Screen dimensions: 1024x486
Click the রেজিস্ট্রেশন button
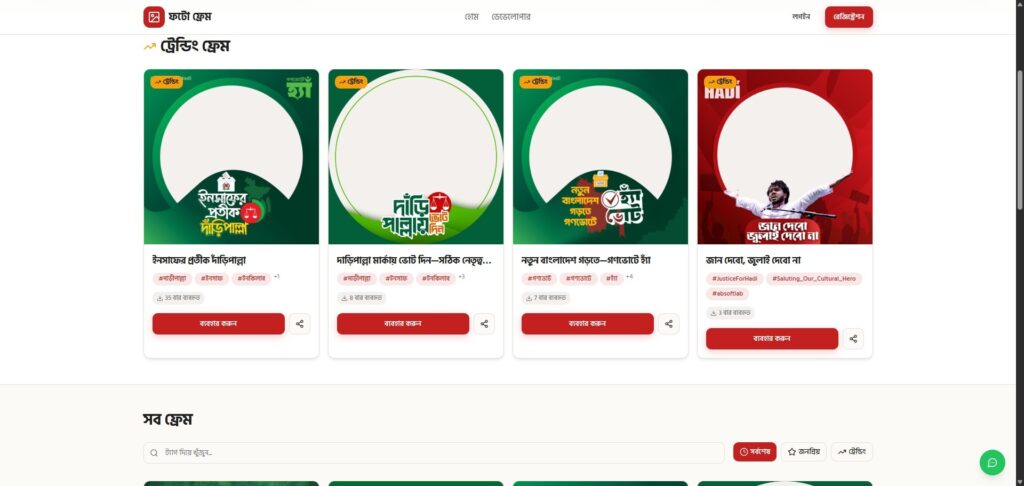(x=848, y=17)
